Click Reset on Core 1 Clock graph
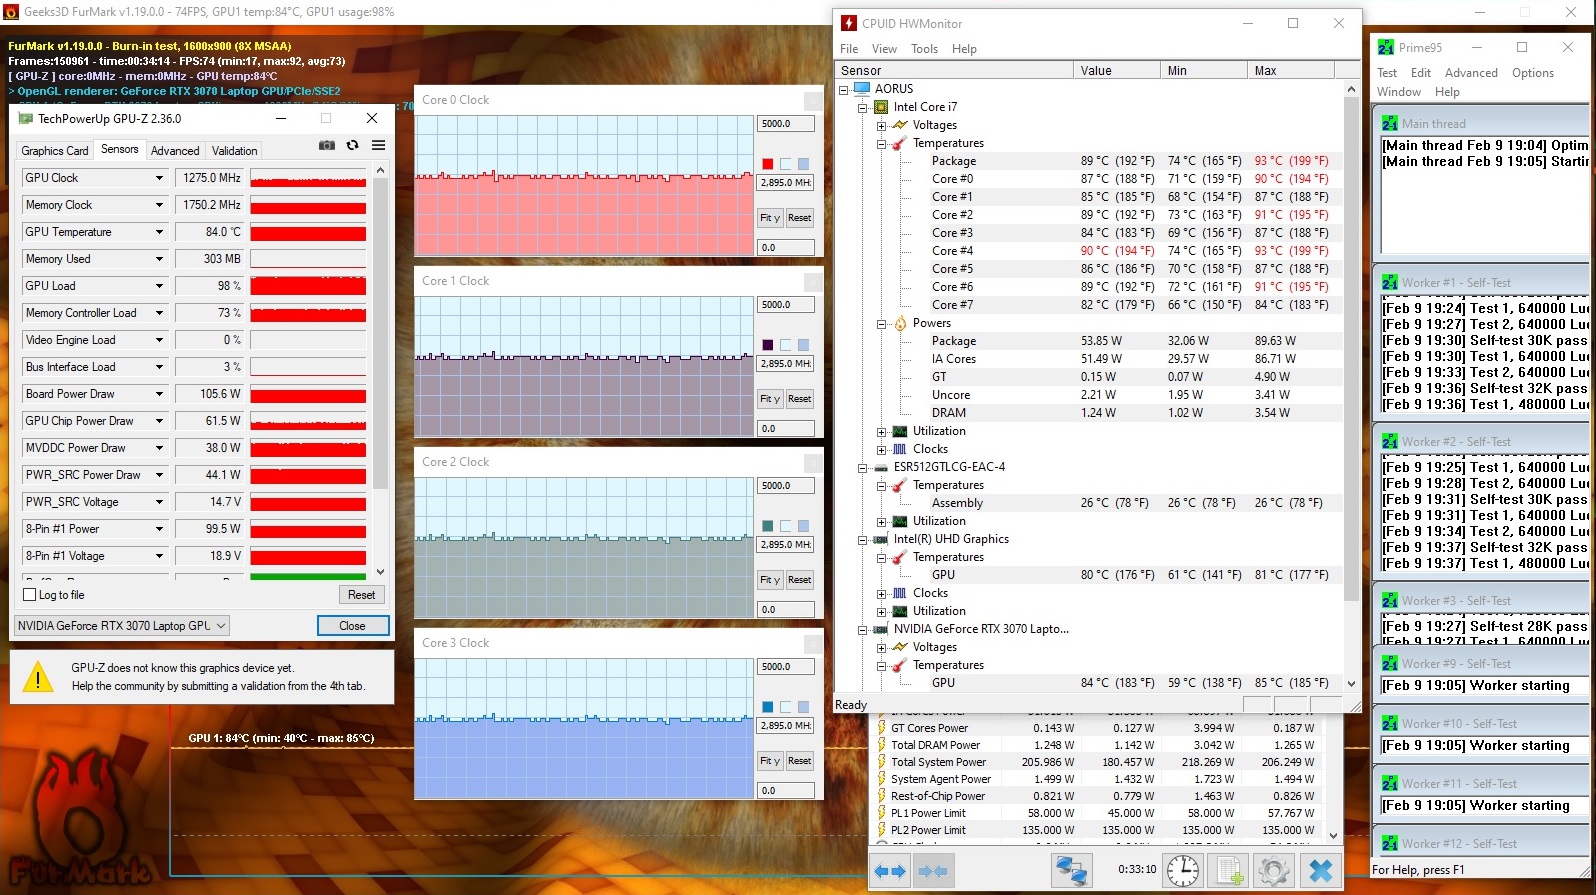 pos(799,399)
